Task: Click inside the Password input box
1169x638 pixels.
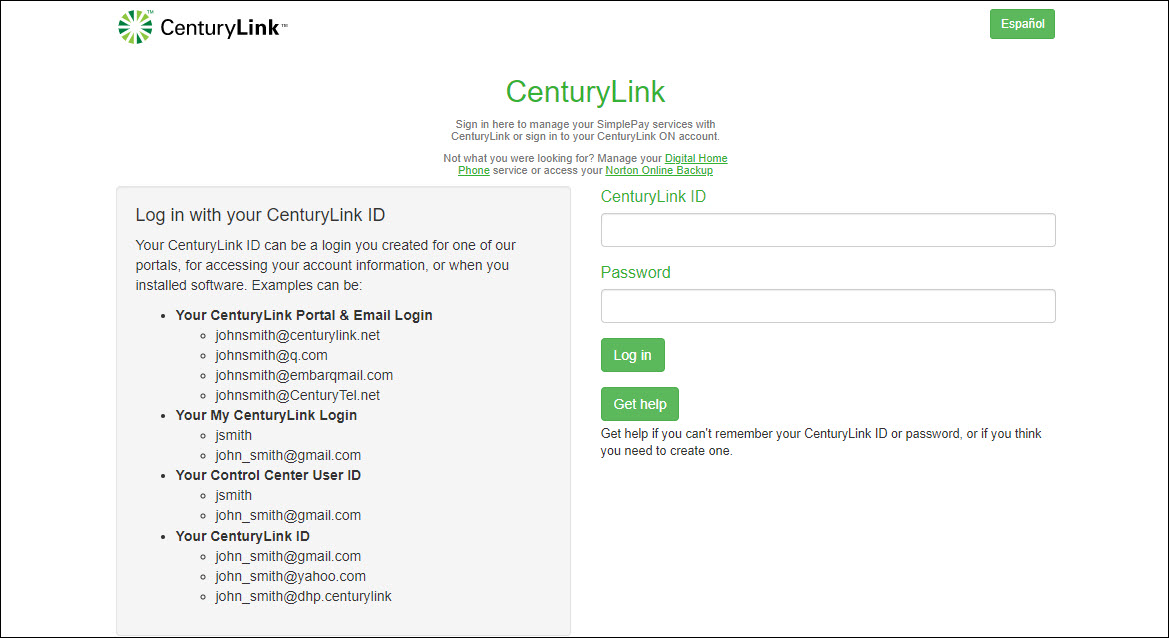Action: 827,306
